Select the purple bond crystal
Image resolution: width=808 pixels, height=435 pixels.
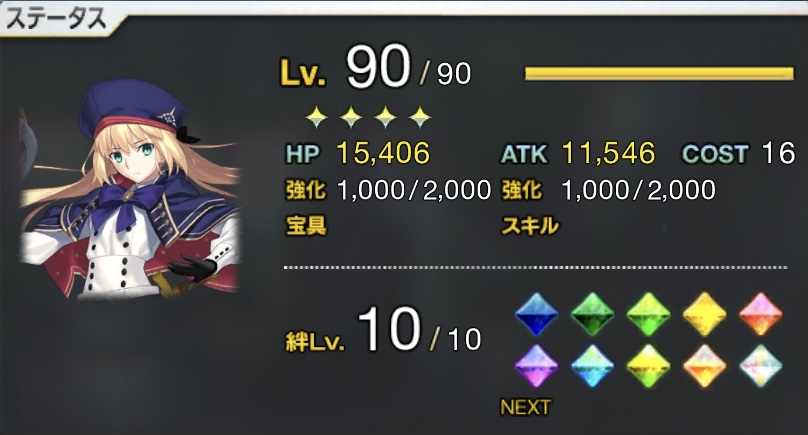(536, 366)
